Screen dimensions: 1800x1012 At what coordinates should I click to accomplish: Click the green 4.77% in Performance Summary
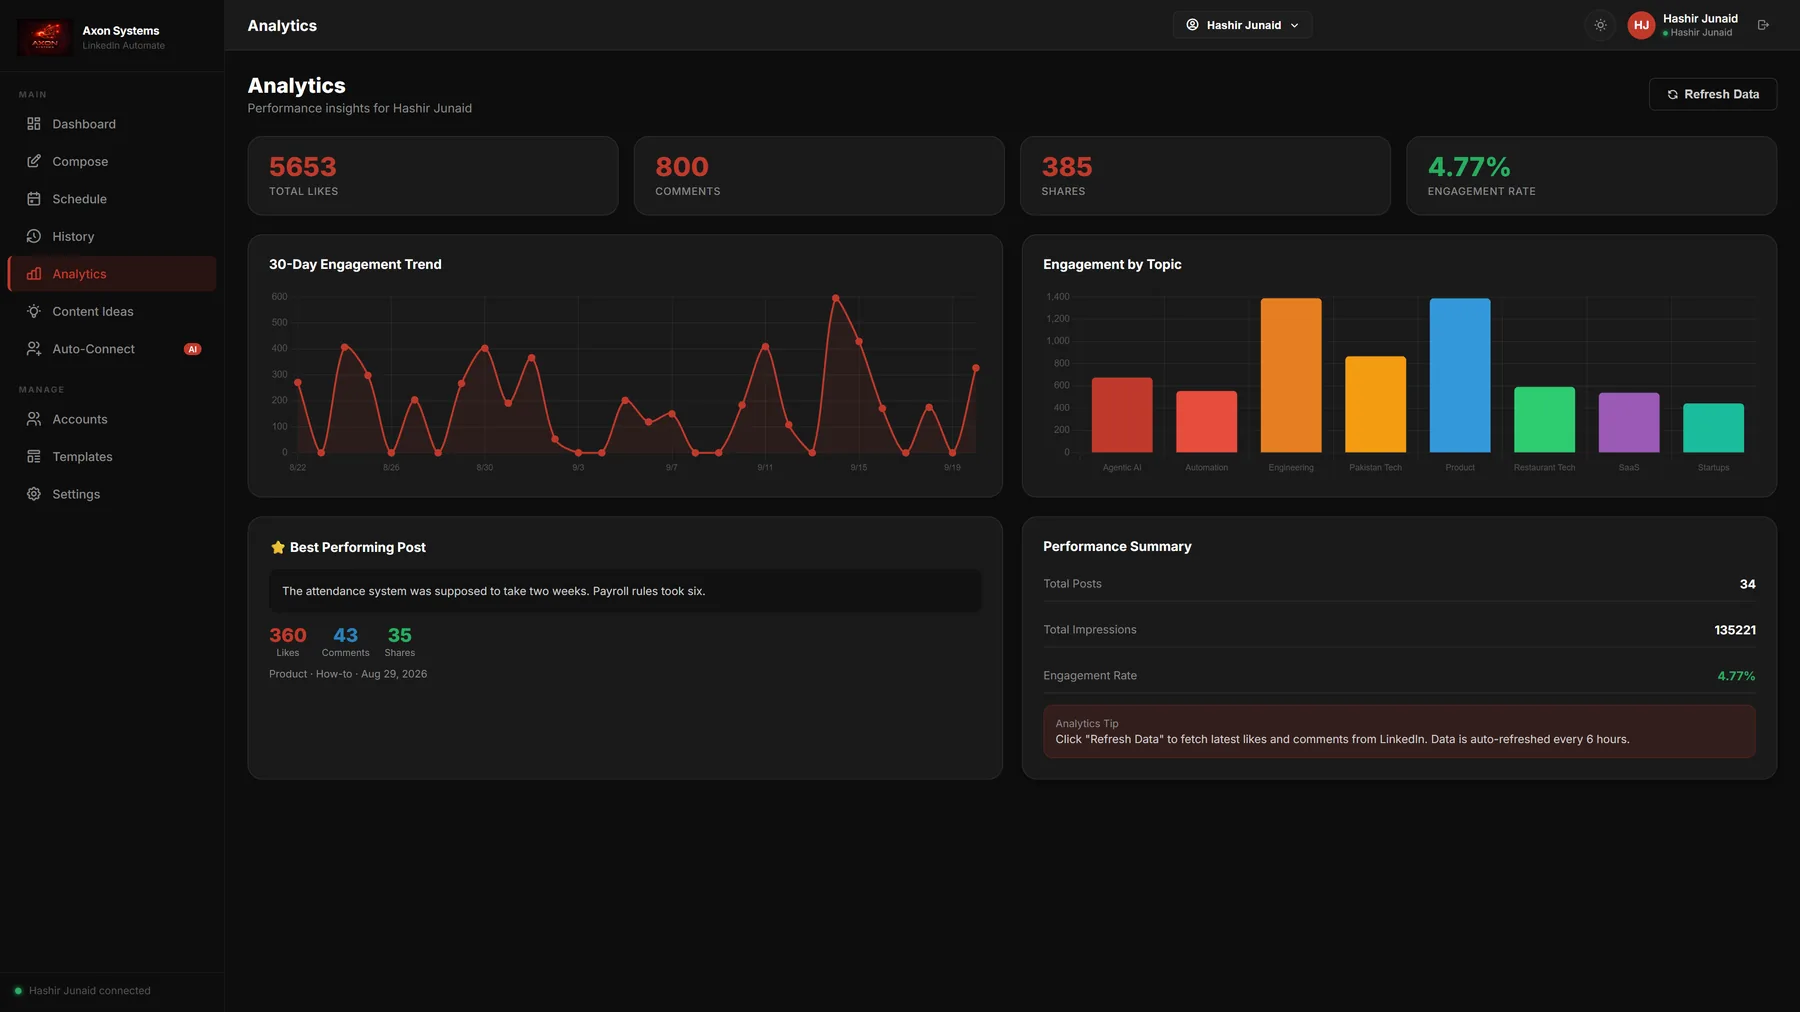[1736, 676]
